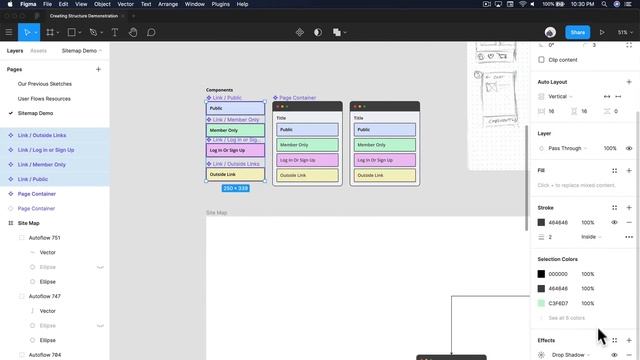Open Effects styles four-dot icon

click(614, 340)
